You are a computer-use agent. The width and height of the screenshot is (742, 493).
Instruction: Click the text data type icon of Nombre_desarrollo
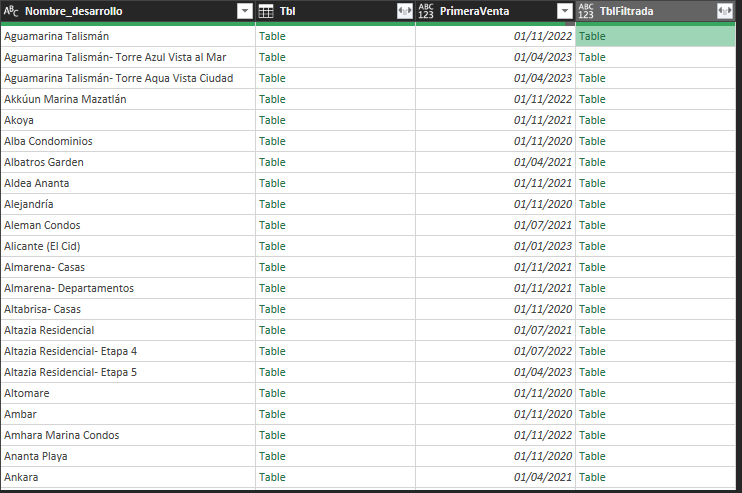[11, 11]
